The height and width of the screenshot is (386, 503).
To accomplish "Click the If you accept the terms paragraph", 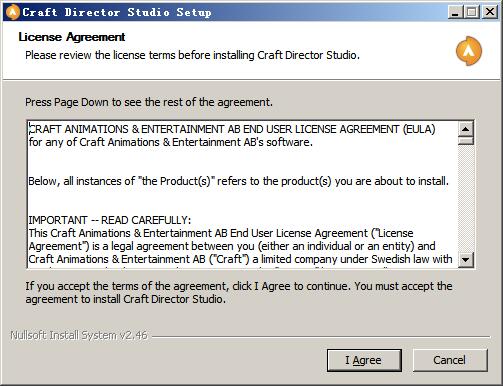I will tap(239, 292).
